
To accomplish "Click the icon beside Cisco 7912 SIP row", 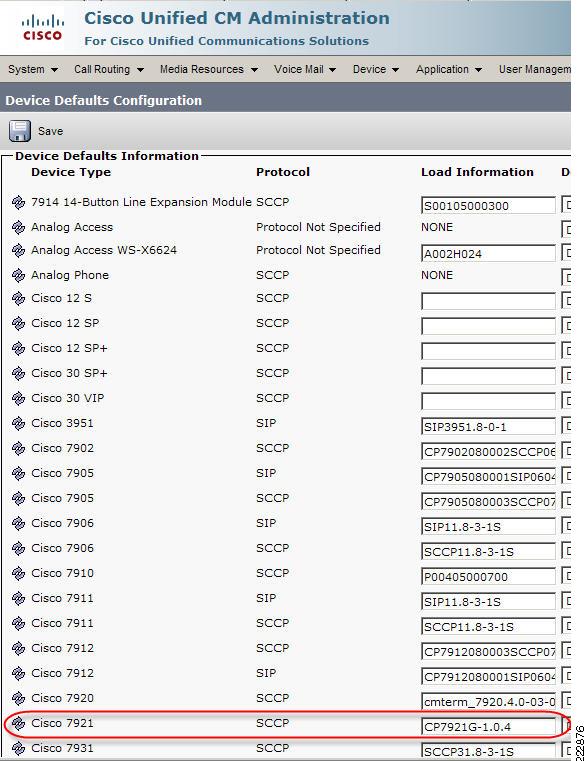I will point(18,673).
